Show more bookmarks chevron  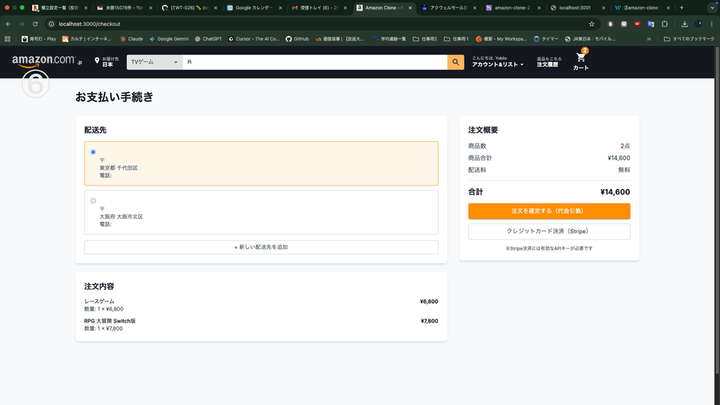pyautogui.click(x=649, y=39)
